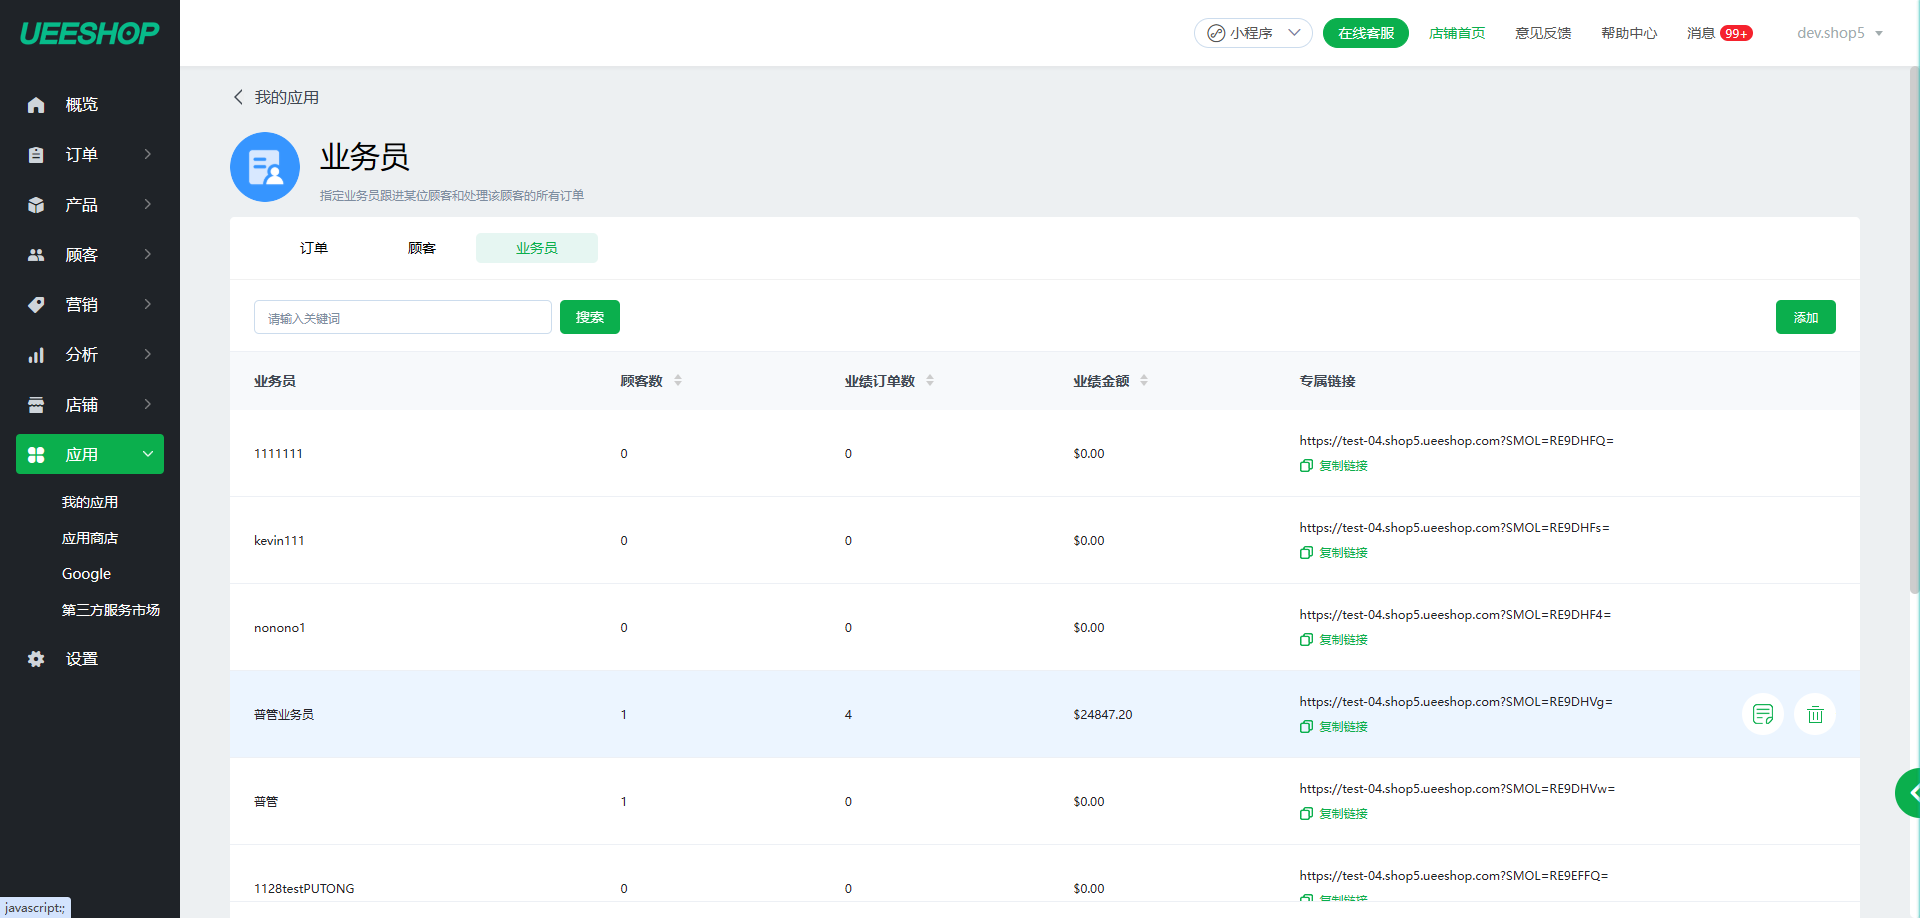Image resolution: width=1920 pixels, height=918 pixels.
Task: Click the 业务员 app logo icon
Action: tap(265, 167)
